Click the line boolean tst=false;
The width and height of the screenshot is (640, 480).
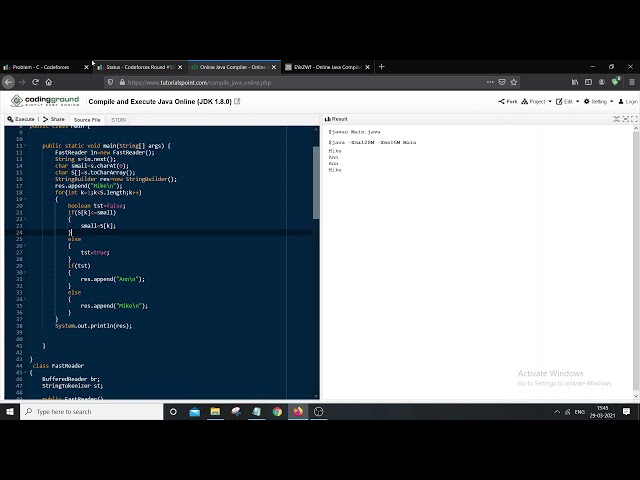(97, 206)
